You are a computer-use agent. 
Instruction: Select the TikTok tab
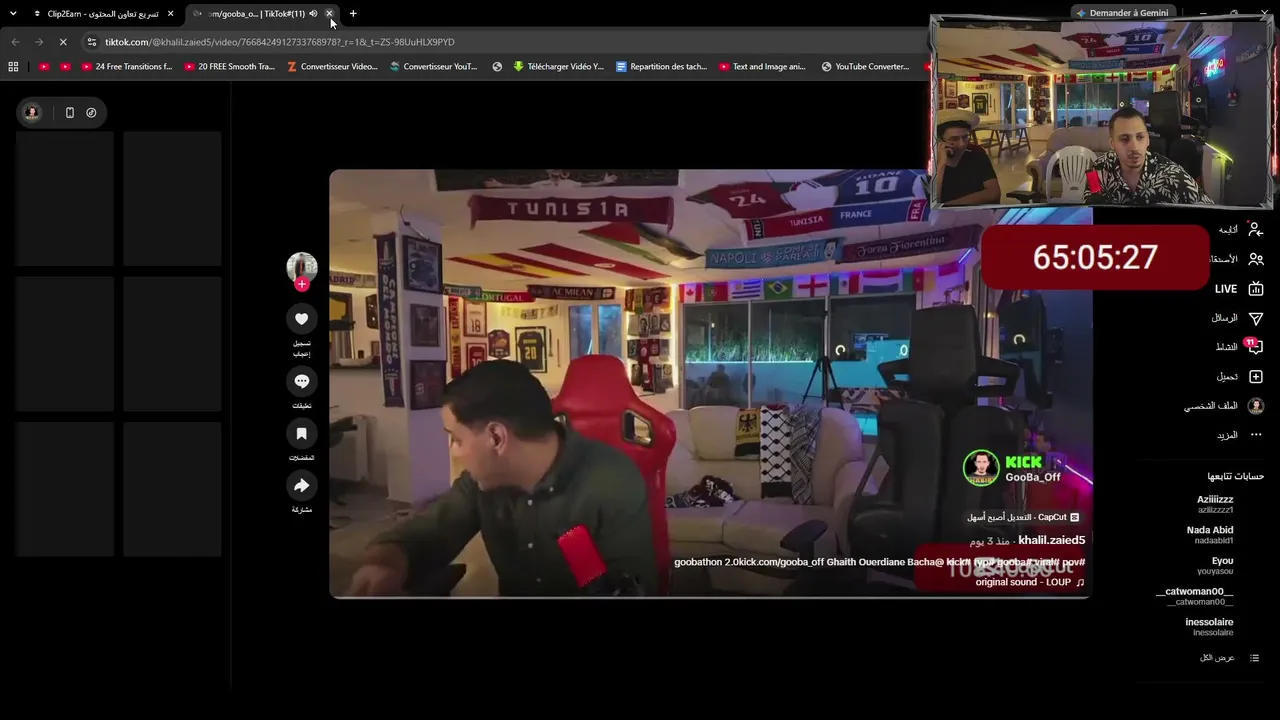pyautogui.click(x=263, y=14)
